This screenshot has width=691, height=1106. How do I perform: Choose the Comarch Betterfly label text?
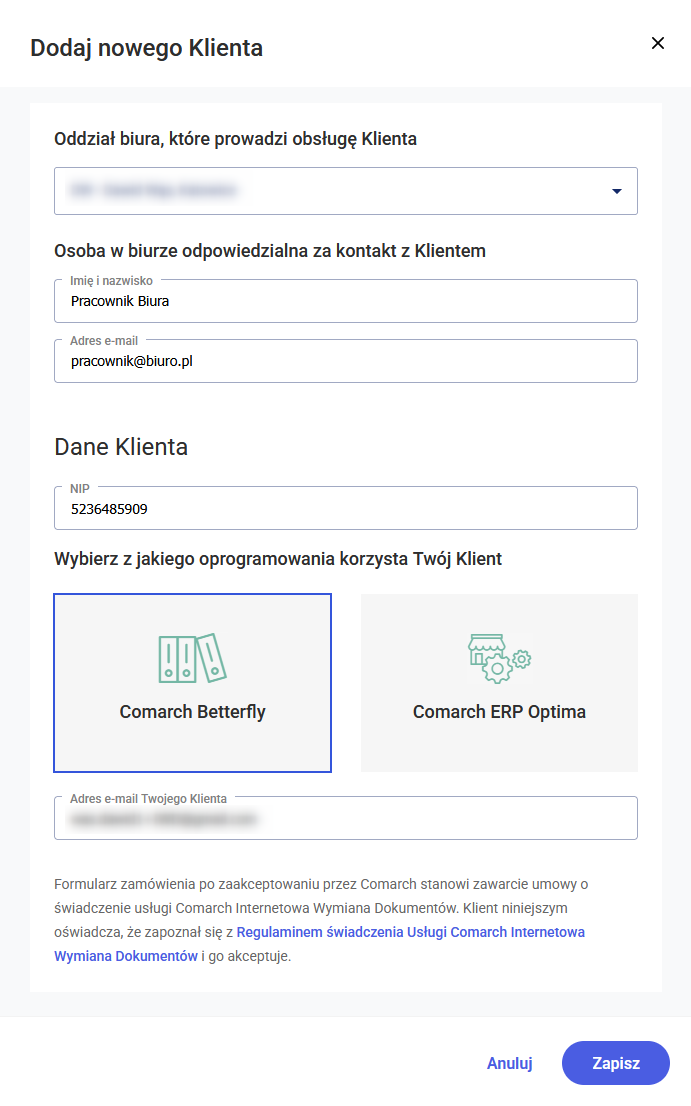192,713
